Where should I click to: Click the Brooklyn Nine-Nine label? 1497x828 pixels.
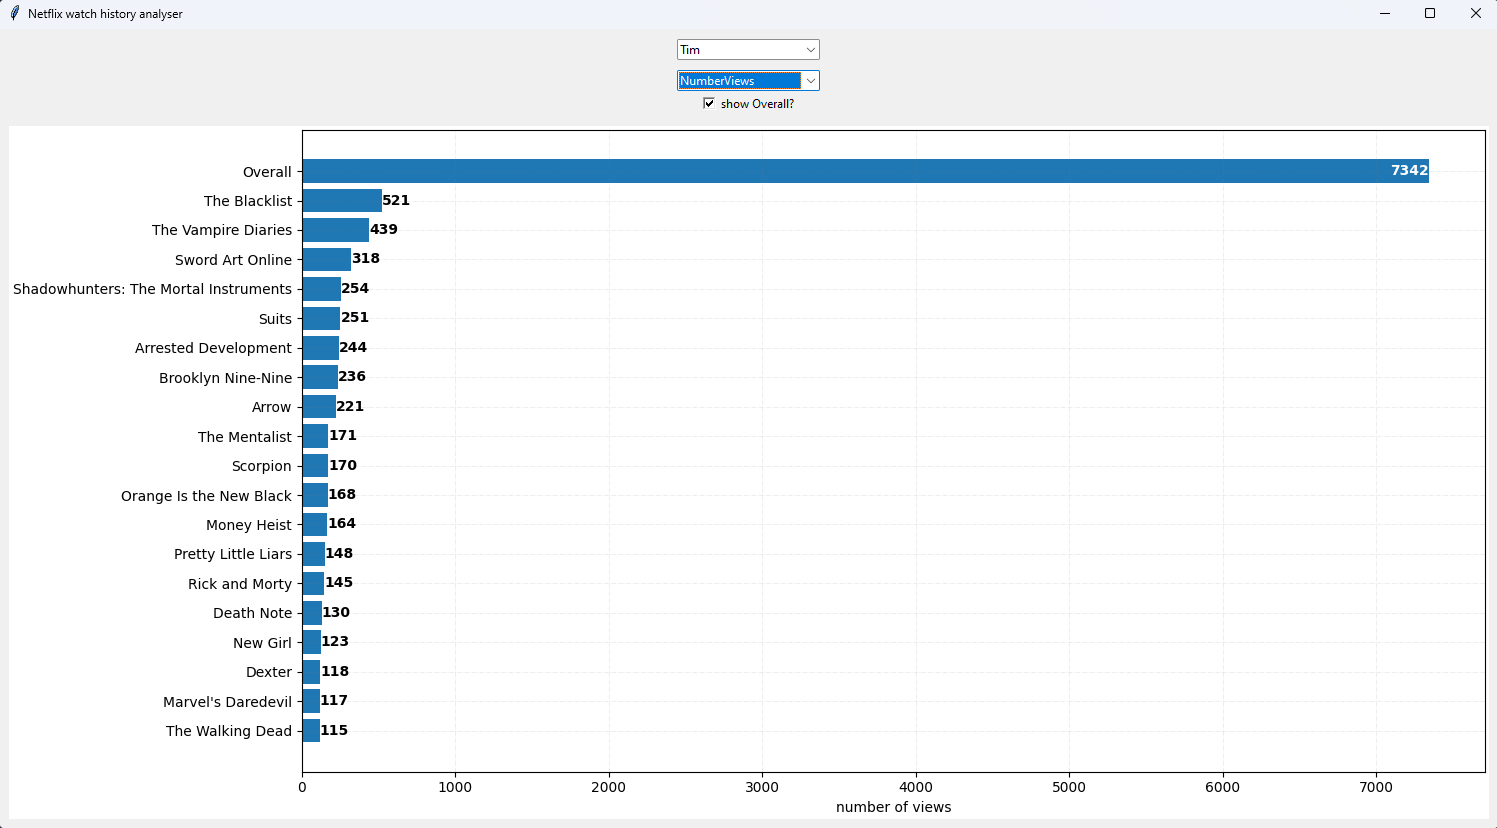[x=225, y=378]
